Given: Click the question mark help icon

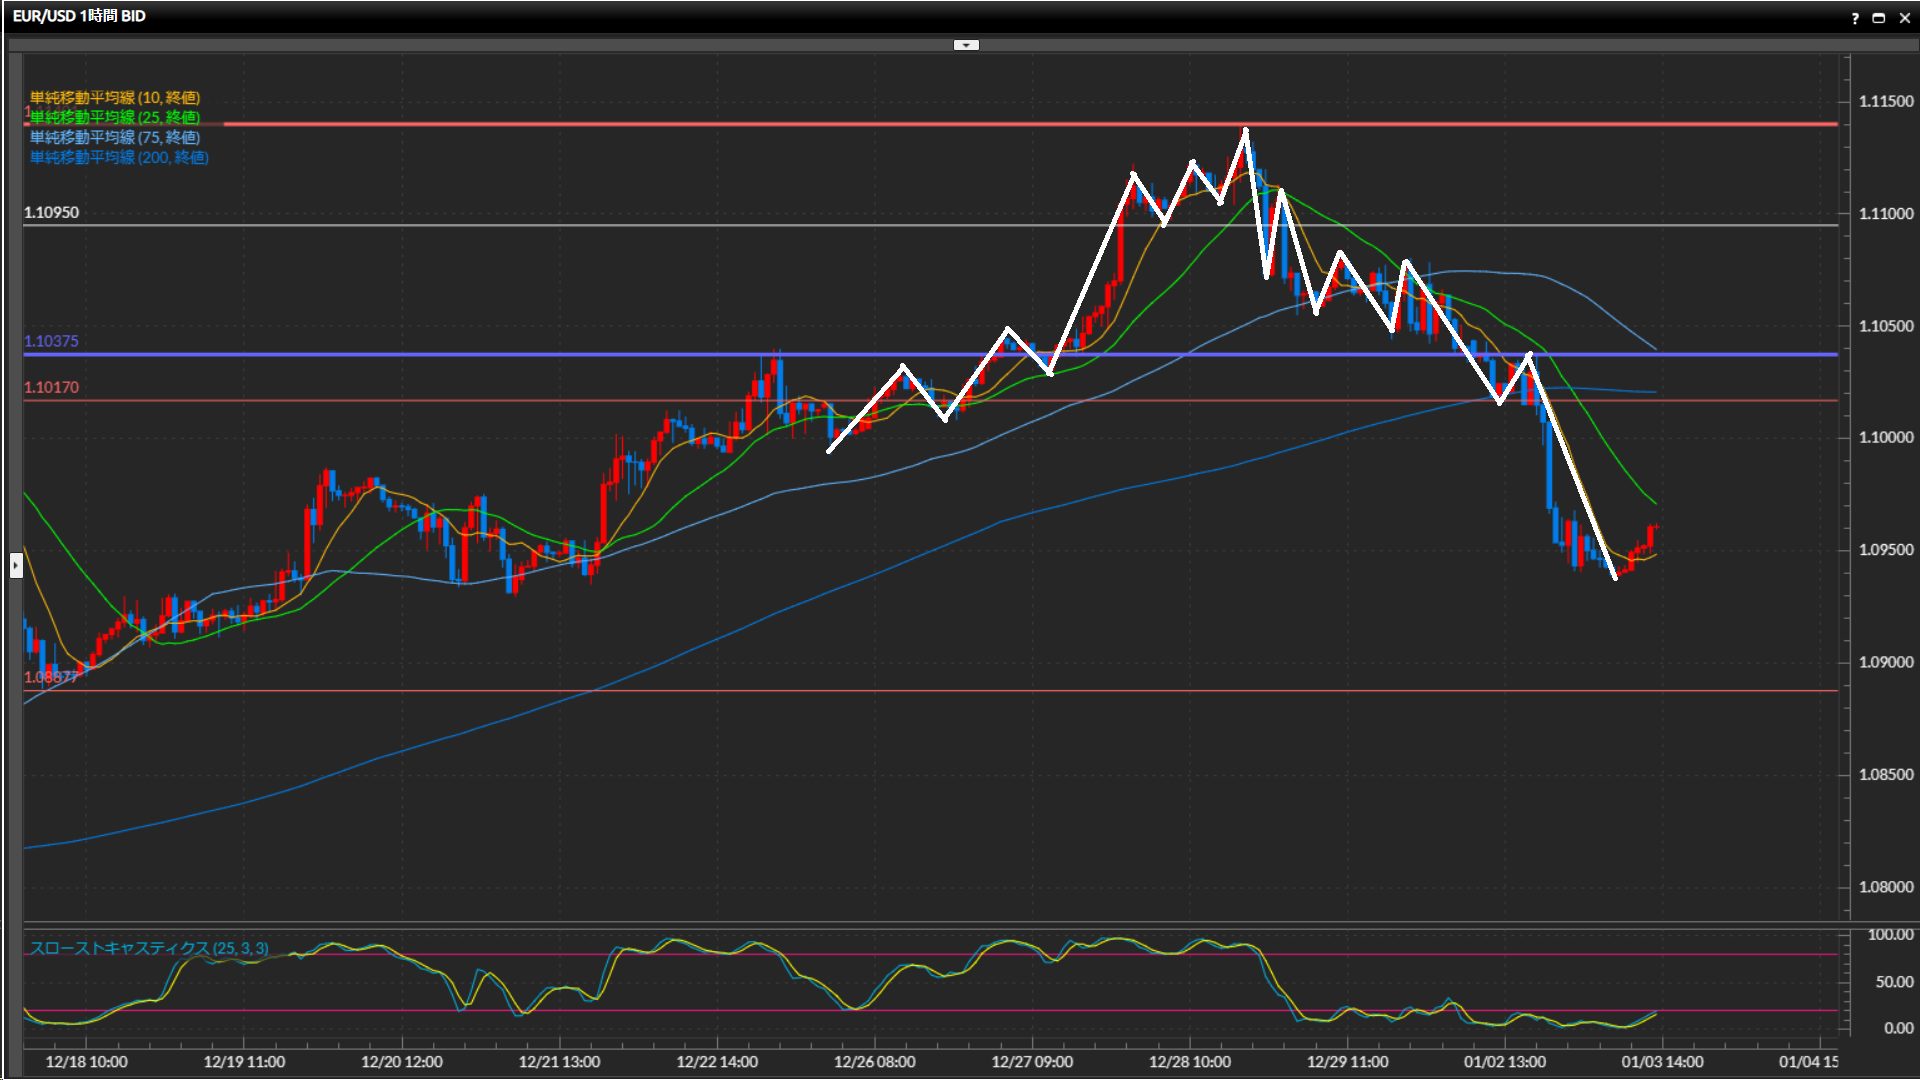Looking at the screenshot, I should coord(1855,17).
